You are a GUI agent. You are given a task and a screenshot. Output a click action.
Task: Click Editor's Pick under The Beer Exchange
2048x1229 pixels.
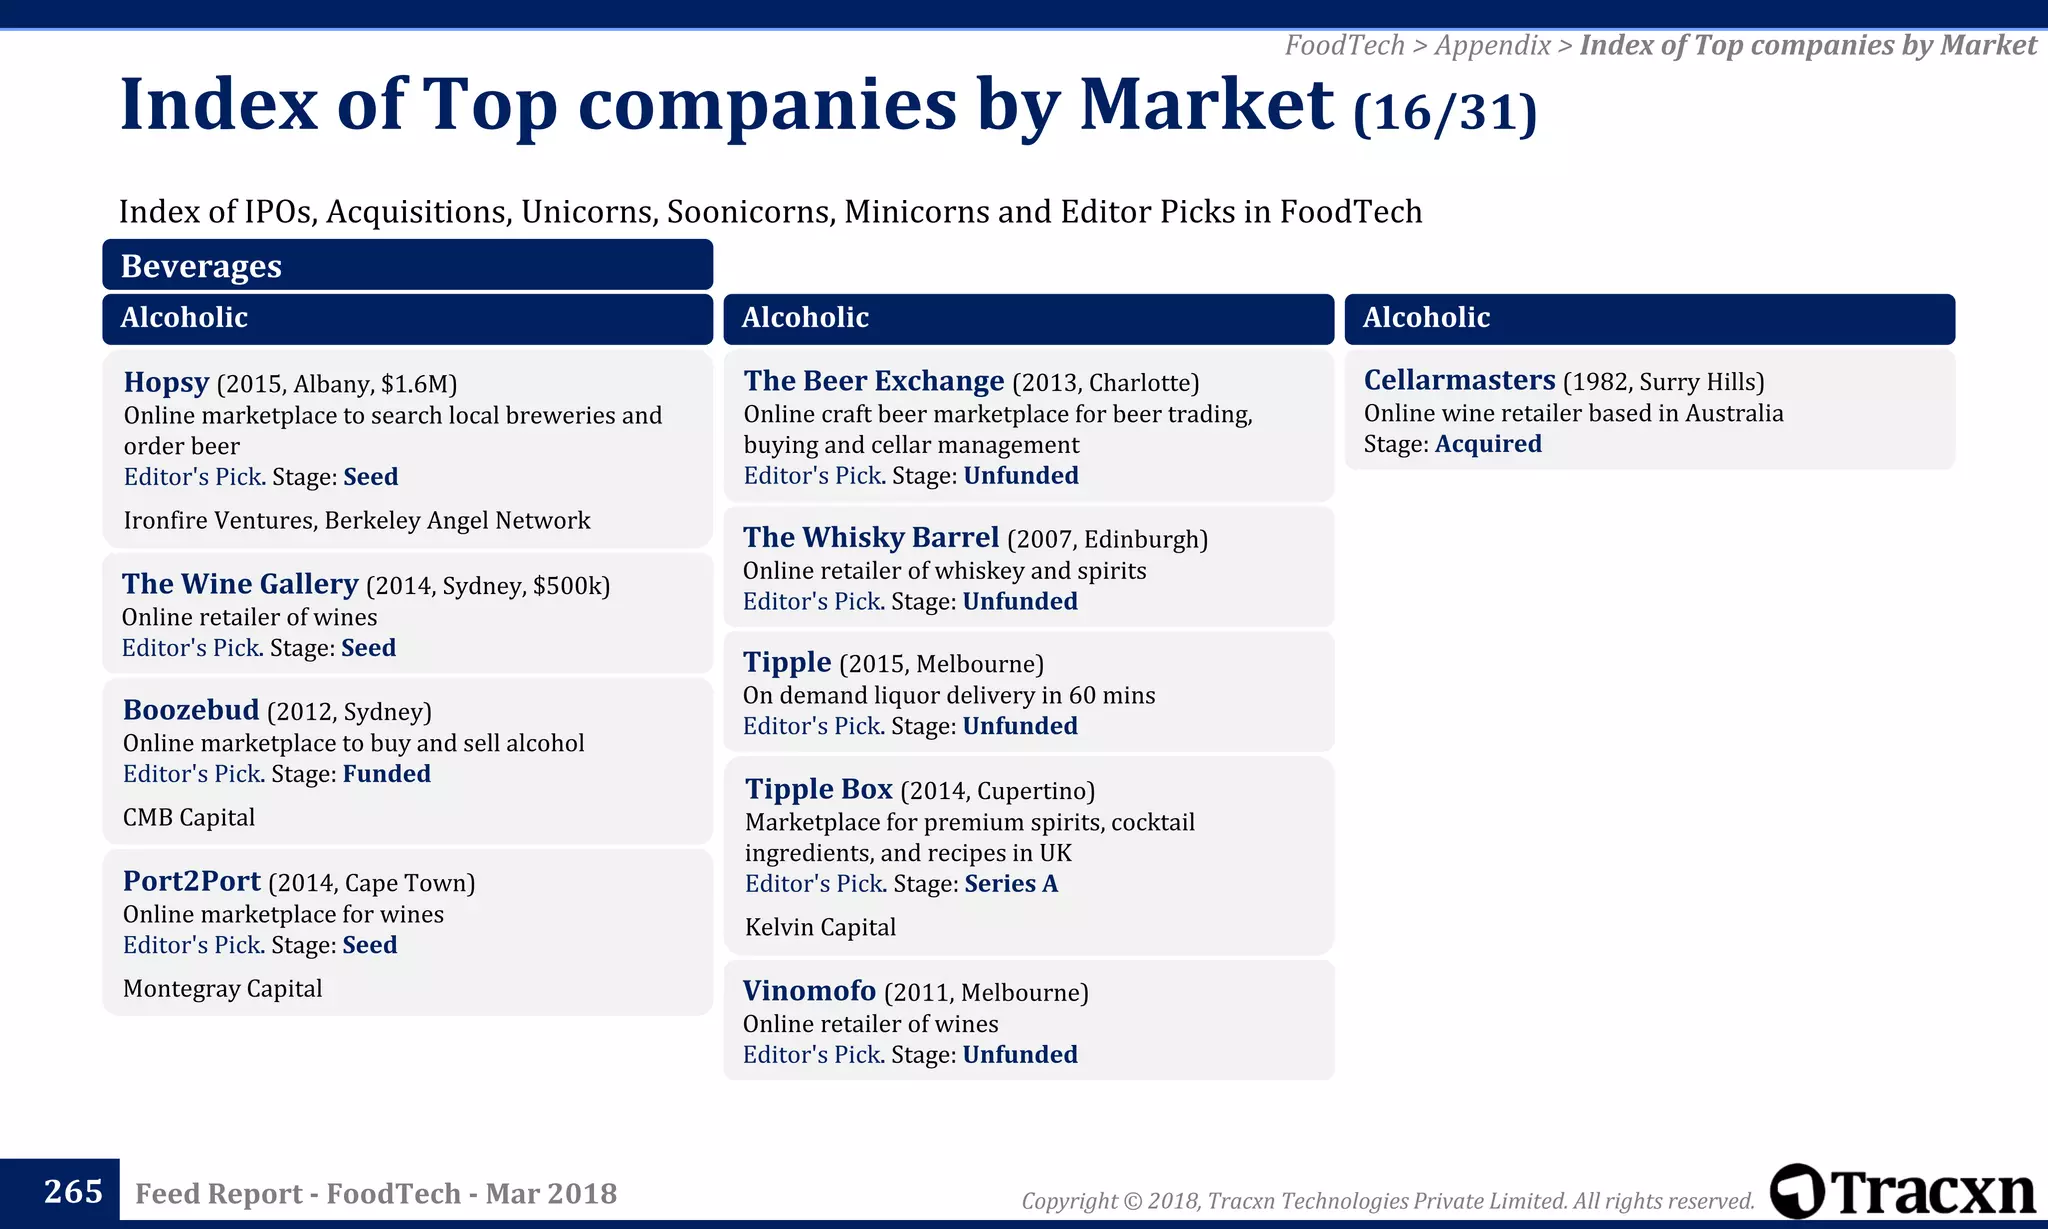(x=812, y=476)
